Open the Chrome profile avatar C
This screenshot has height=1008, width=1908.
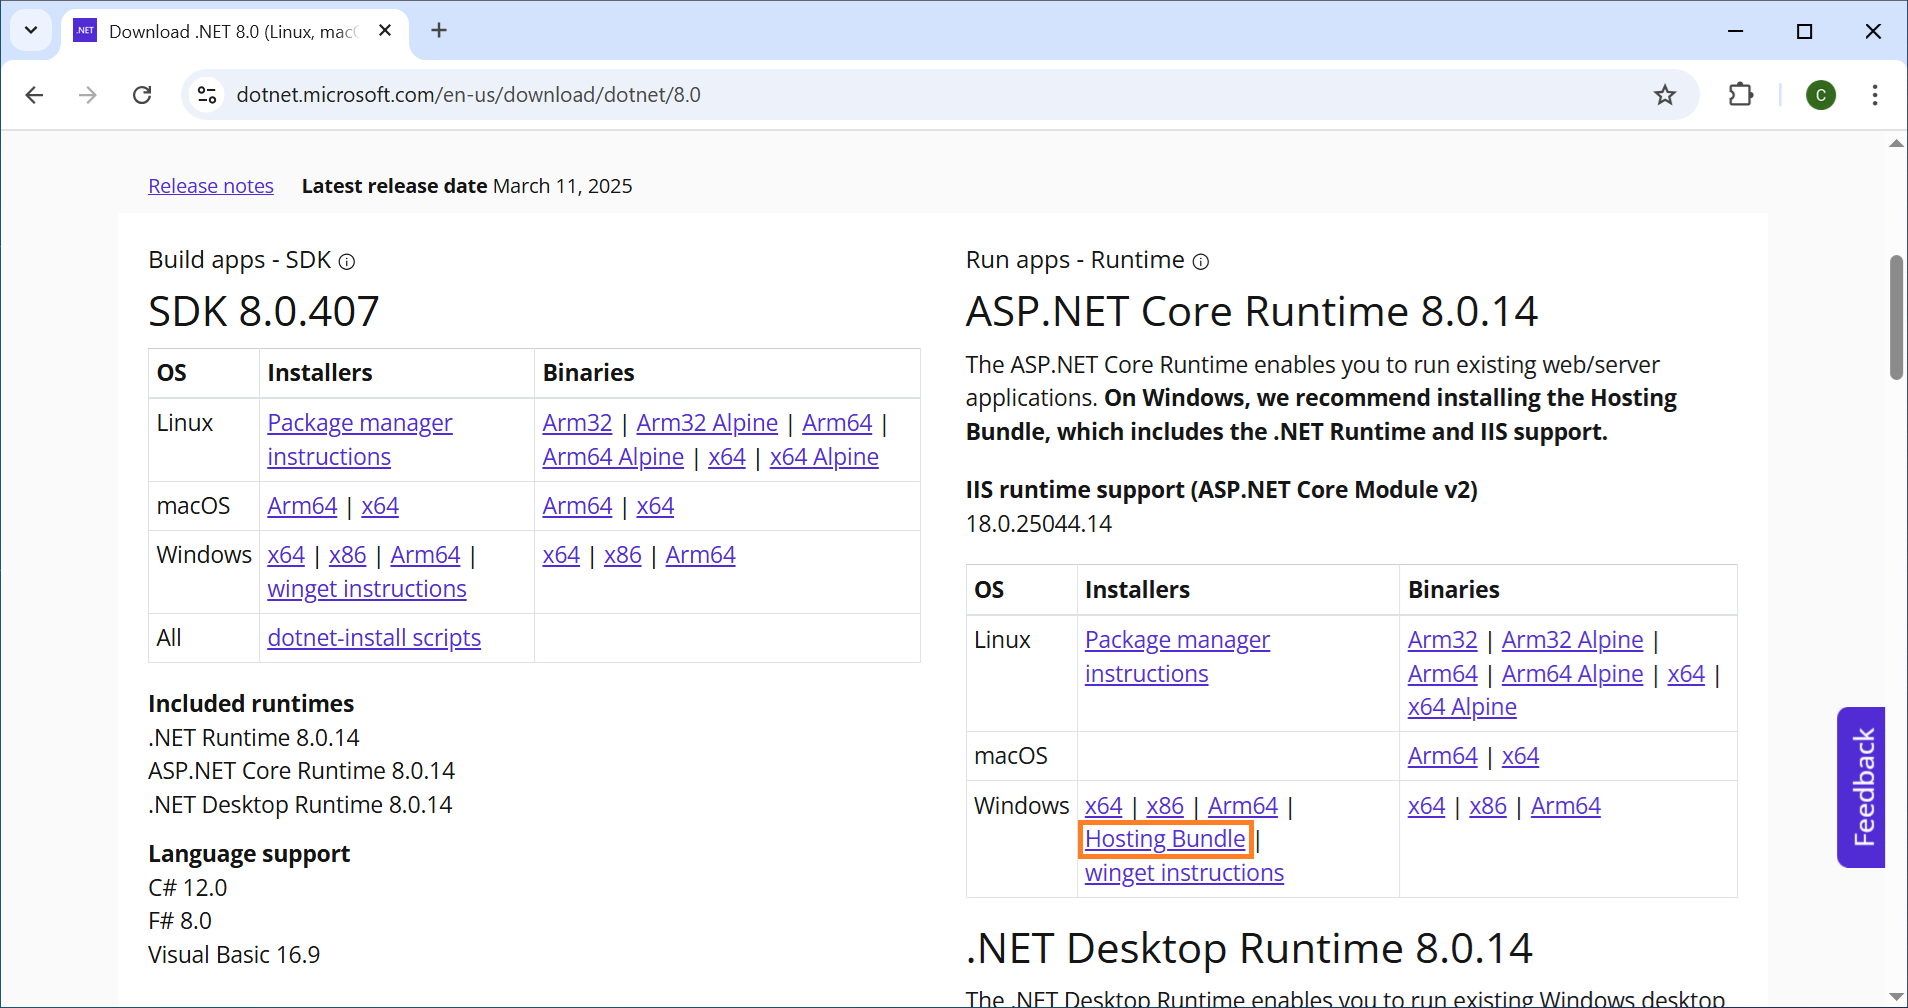[x=1821, y=95]
